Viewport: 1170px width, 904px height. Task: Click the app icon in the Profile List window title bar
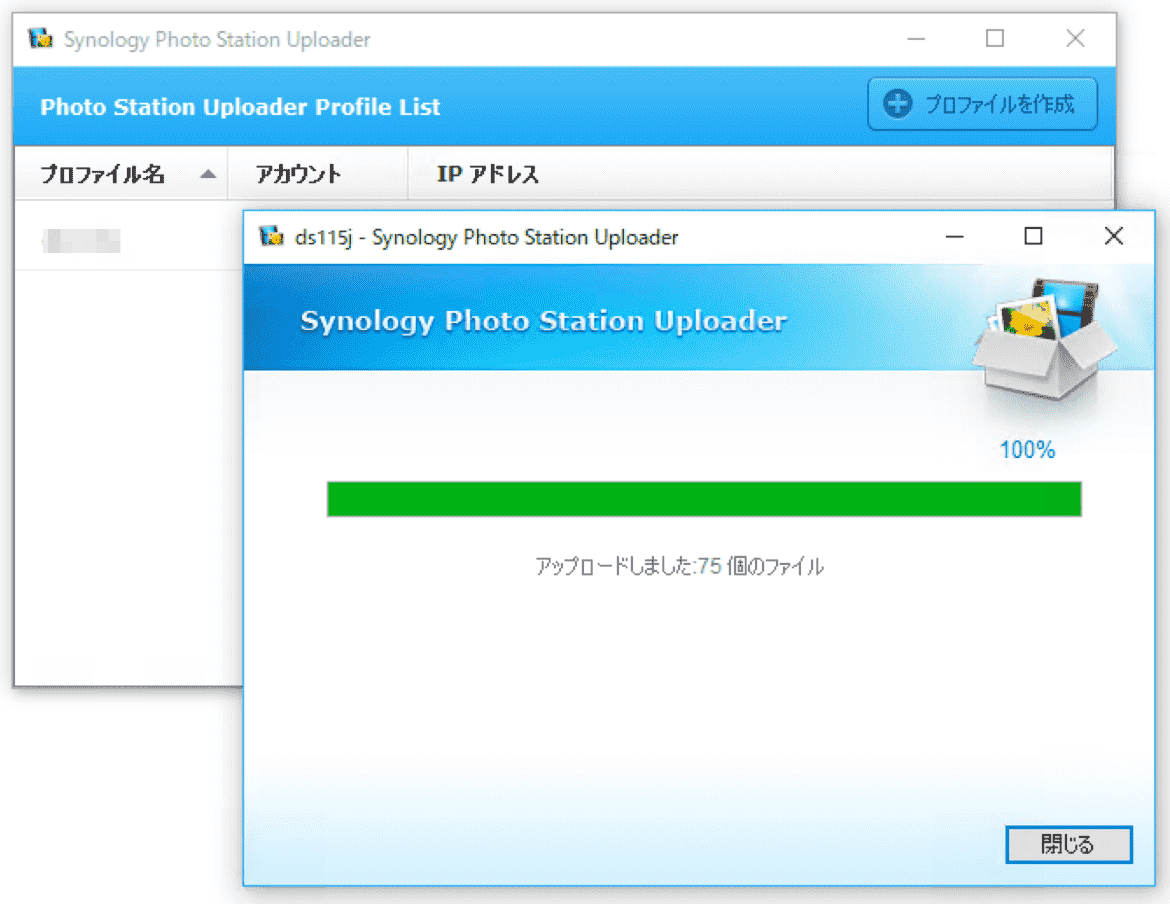coord(40,38)
